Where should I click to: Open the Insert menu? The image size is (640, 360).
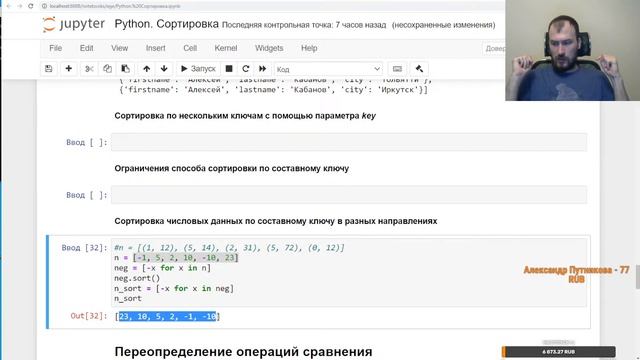coord(156,48)
